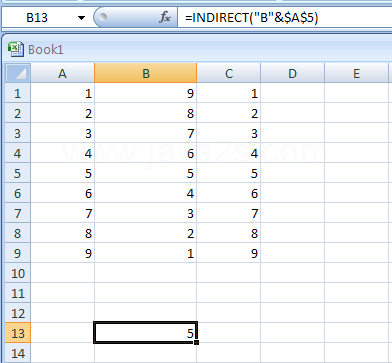This screenshot has width=392, height=363.
Task: Click cell A4 containing 4
Action: pyautogui.click(x=63, y=153)
